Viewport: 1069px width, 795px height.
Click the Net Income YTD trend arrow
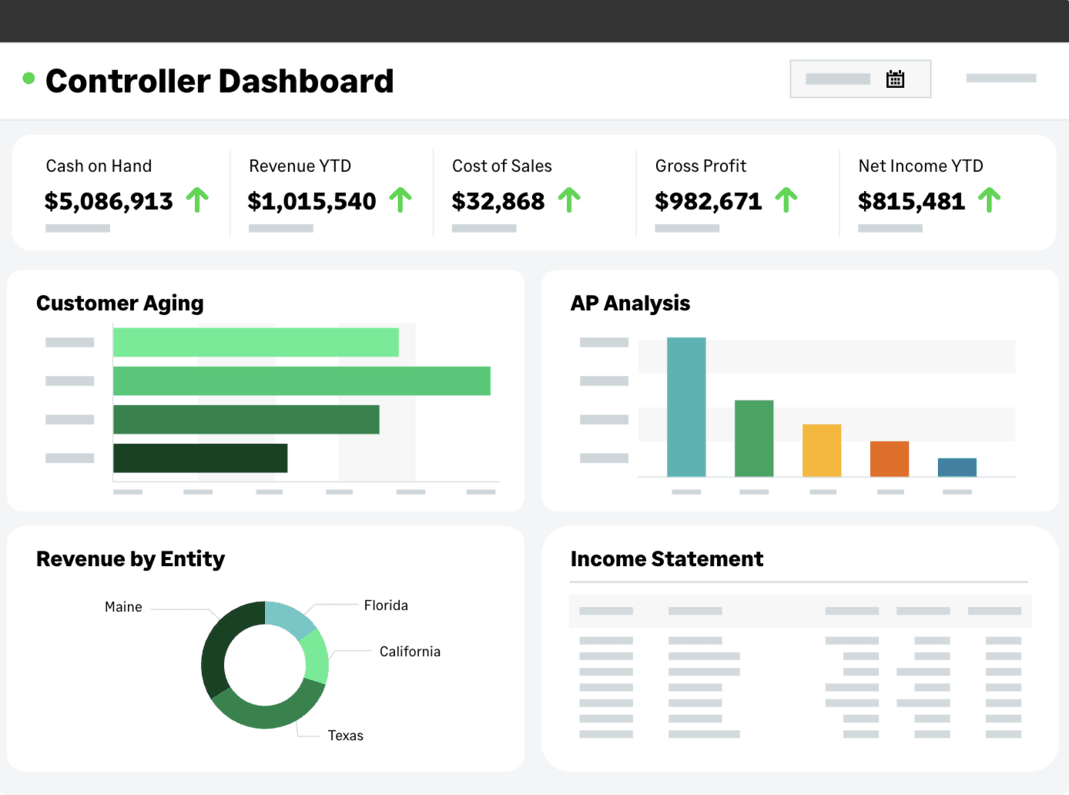pyautogui.click(x=989, y=200)
